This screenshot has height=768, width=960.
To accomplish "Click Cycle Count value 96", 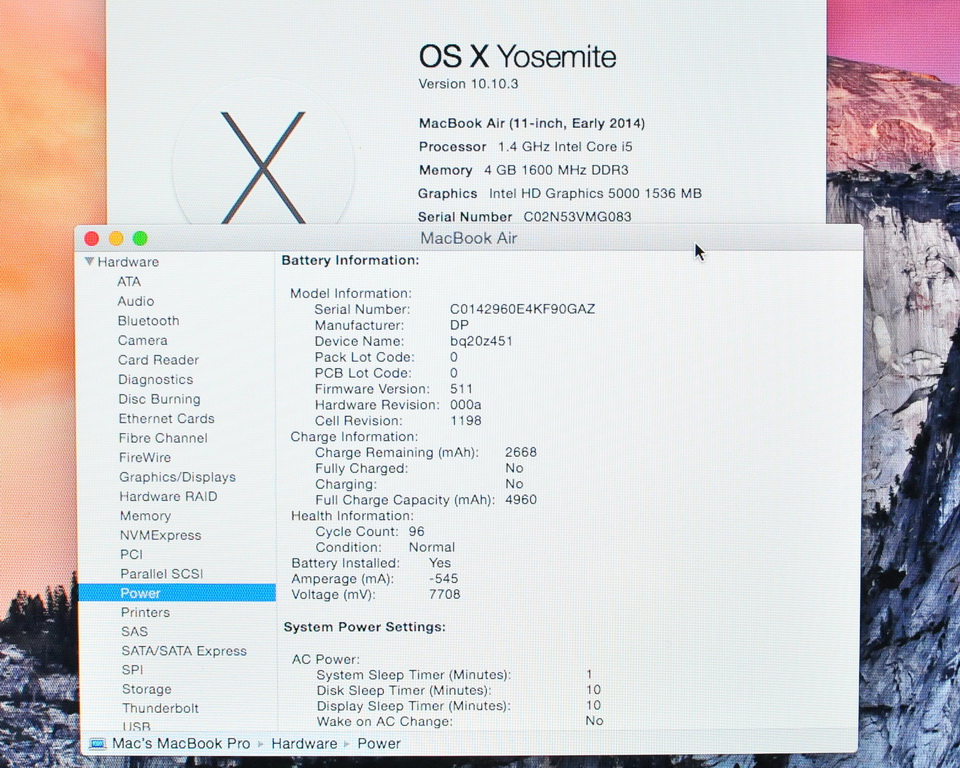I will (x=416, y=532).
